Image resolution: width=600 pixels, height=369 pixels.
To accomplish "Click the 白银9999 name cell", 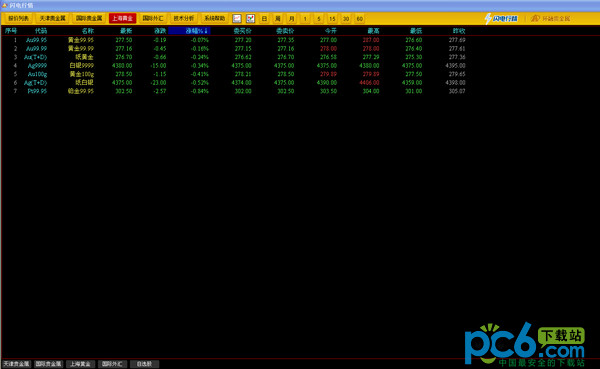I will coord(82,65).
